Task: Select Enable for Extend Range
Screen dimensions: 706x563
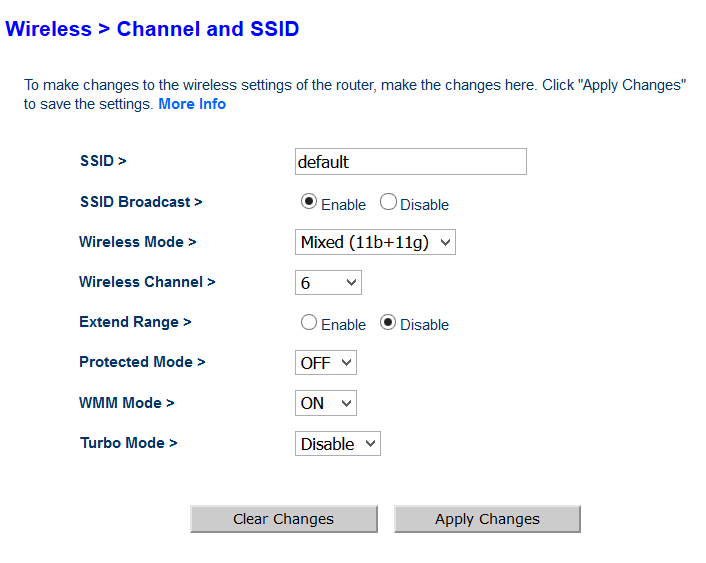Action: [x=309, y=323]
